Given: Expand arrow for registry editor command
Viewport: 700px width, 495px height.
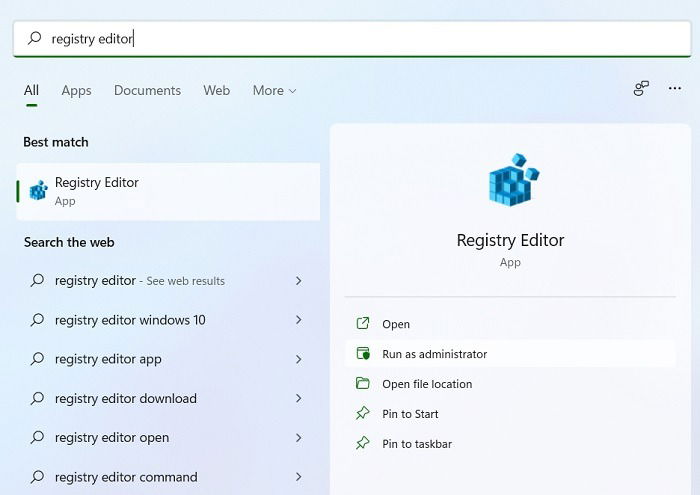Looking at the screenshot, I should [x=299, y=477].
